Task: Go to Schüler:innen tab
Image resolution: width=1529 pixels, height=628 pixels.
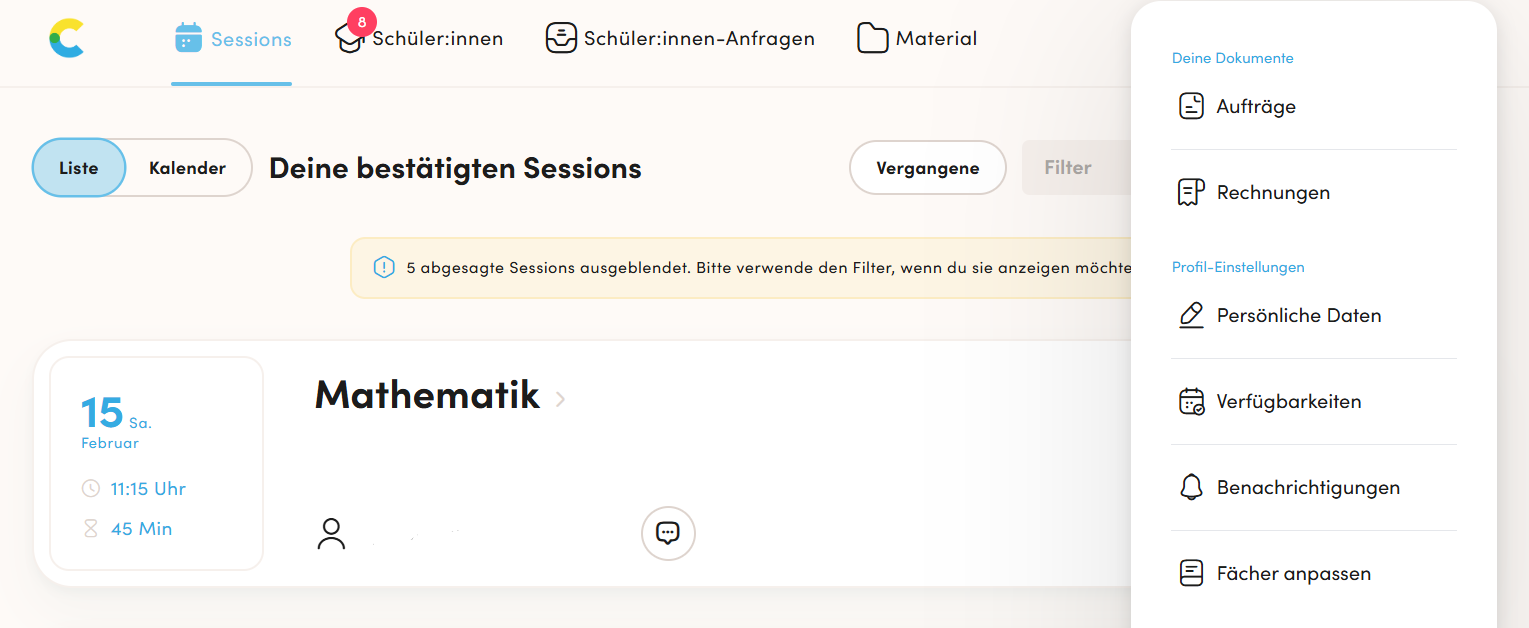Action: [419, 39]
